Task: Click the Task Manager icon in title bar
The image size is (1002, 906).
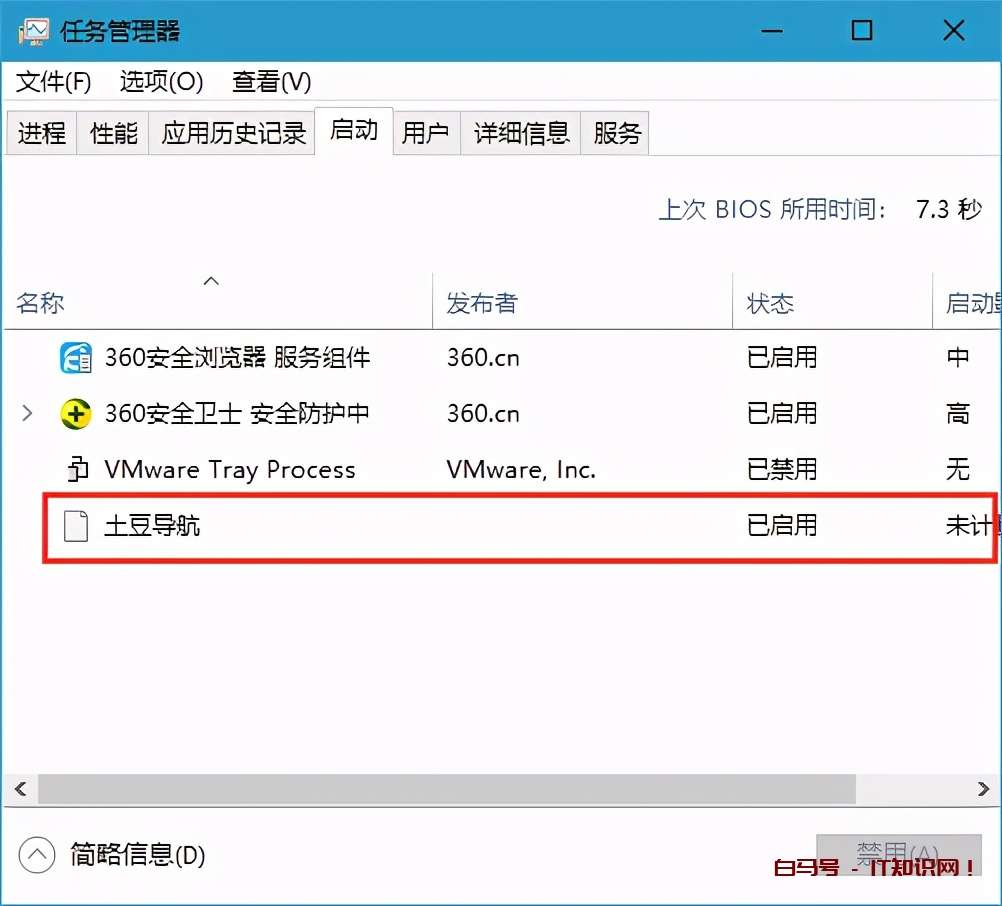Action: [32, 31]
